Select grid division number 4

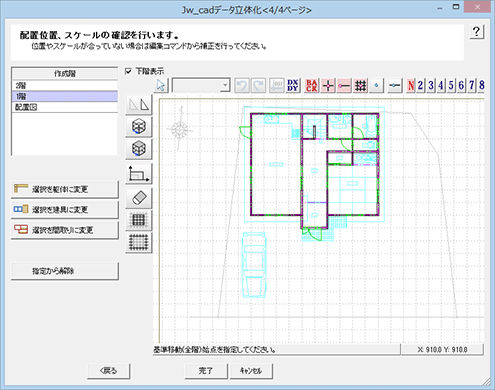click(441, 86)
